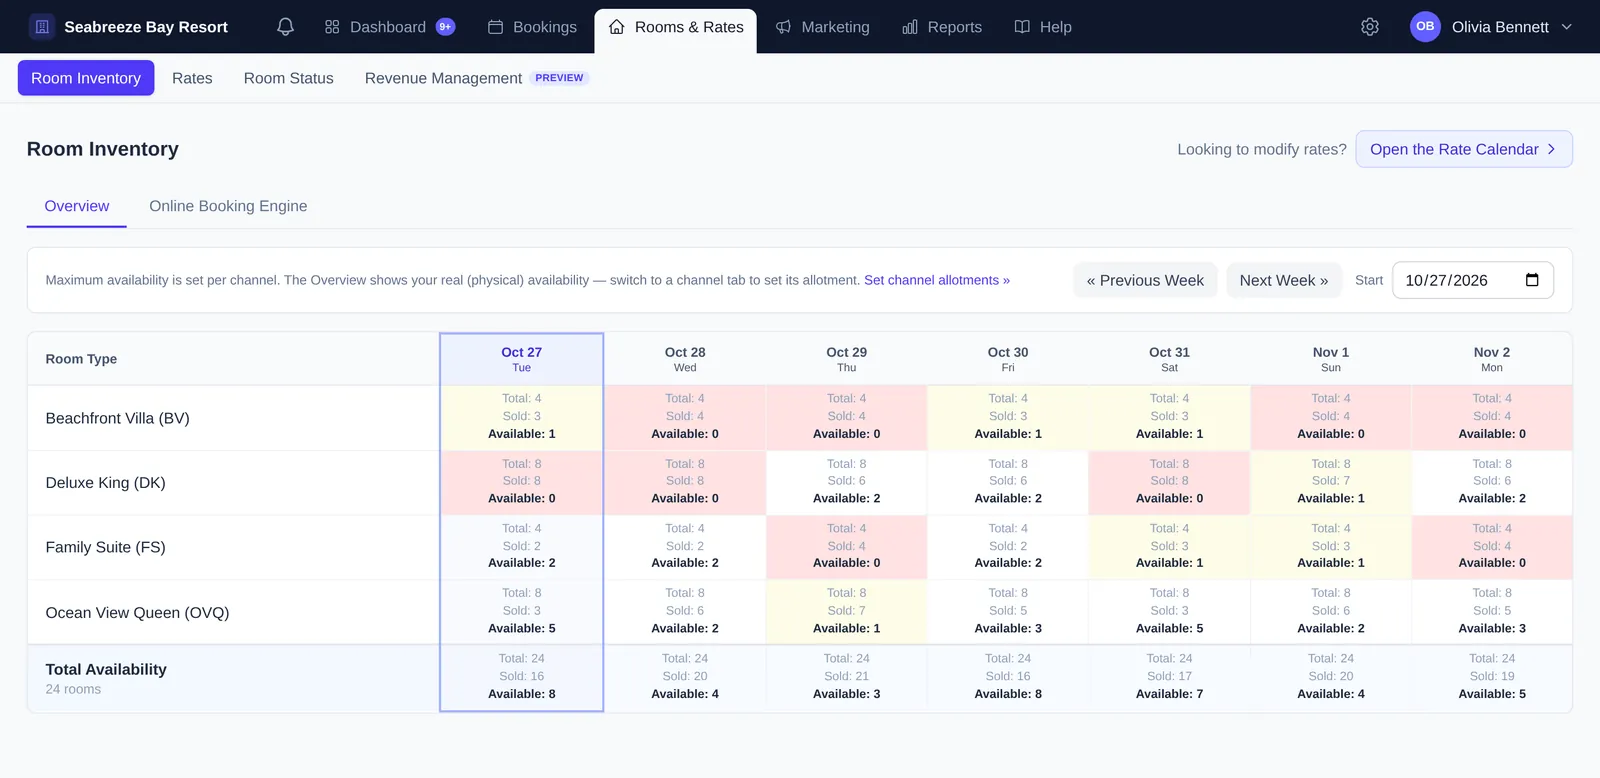1600x778 pixels.
Task: Click the Deluxe King (DK) row label
Action: (x=106, y=482)
